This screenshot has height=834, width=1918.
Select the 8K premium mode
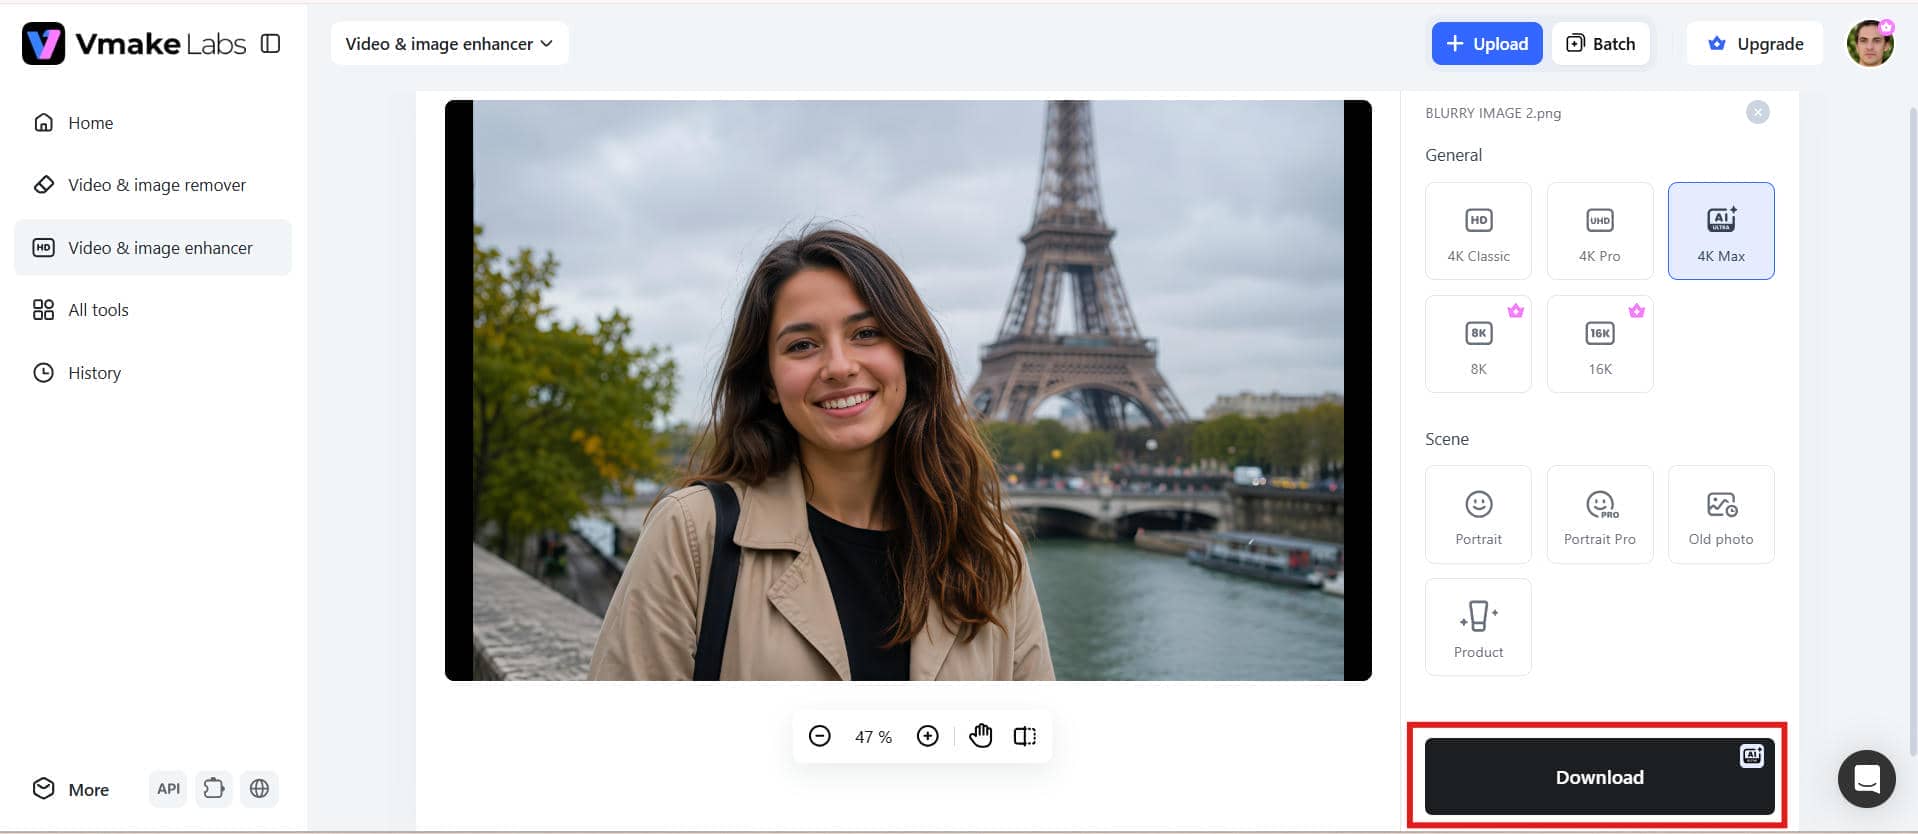pyautogui.click(x=1478, y=344)
